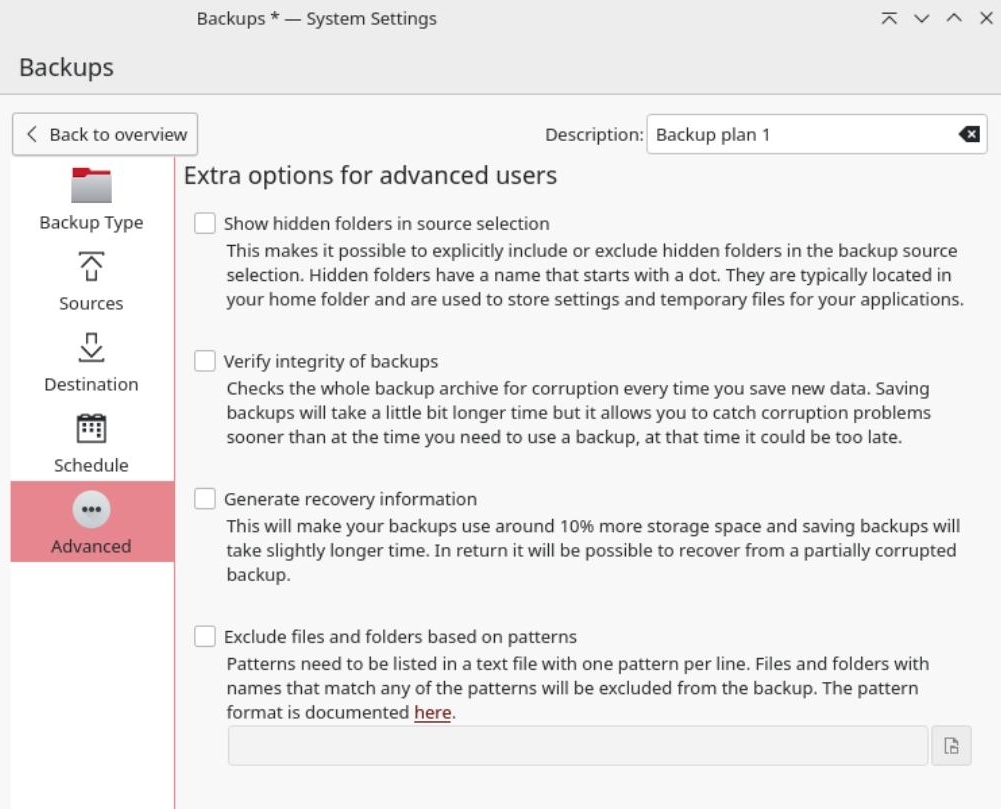Click the 'Description:' label
1001x809 pixels.
[x=594, y=135]
